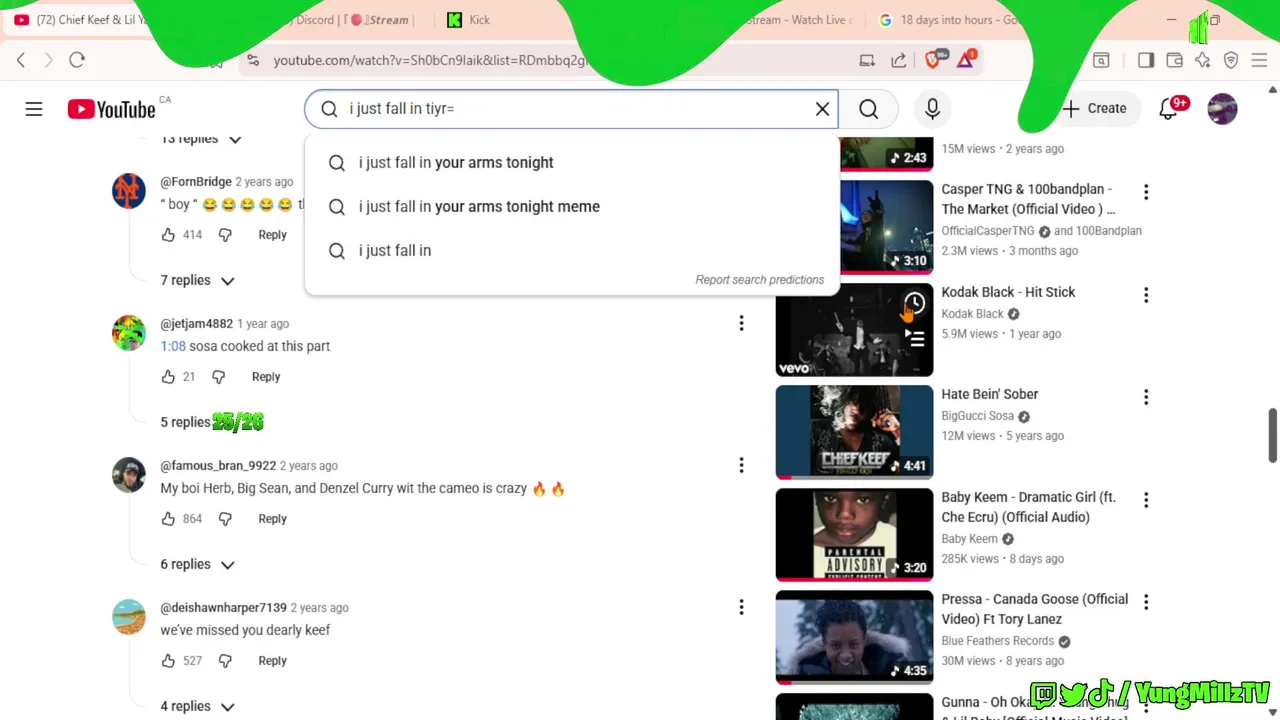The image size is (1280, 720).
Task: Reply to the @deishawnharper7139 comment
Action: pyautogui.click(x=272, y=661)
